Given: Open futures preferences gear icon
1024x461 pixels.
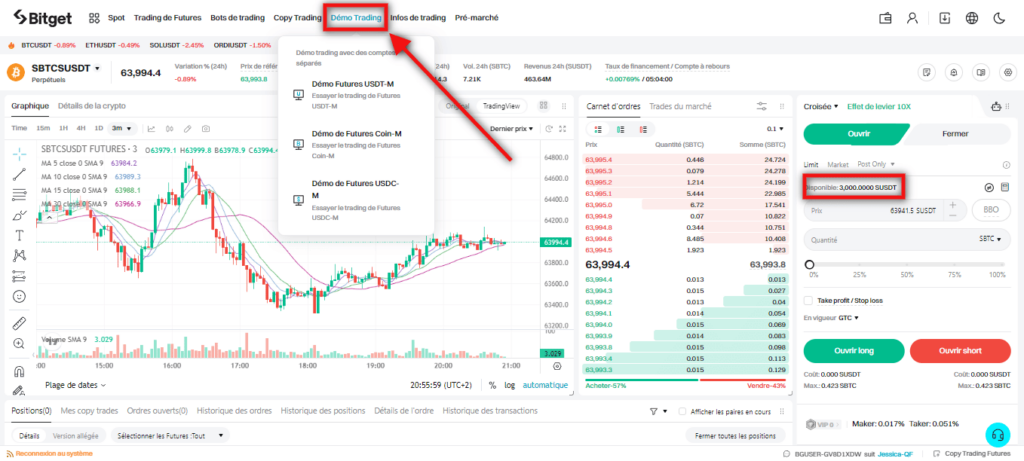Looking at the screenshot, I should click(1008, 72).
